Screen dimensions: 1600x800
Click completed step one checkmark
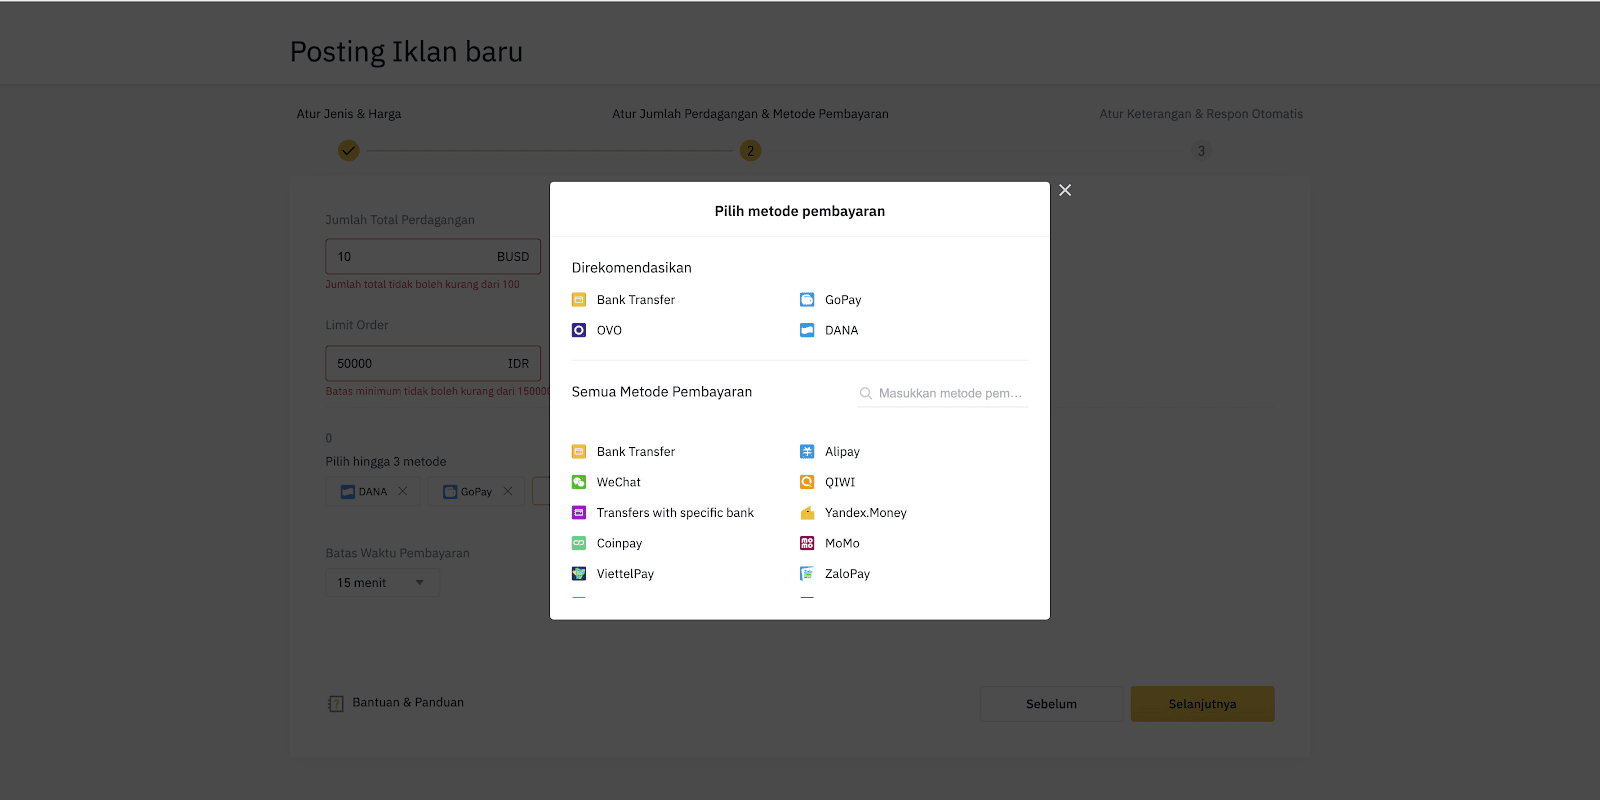point(348,151)
